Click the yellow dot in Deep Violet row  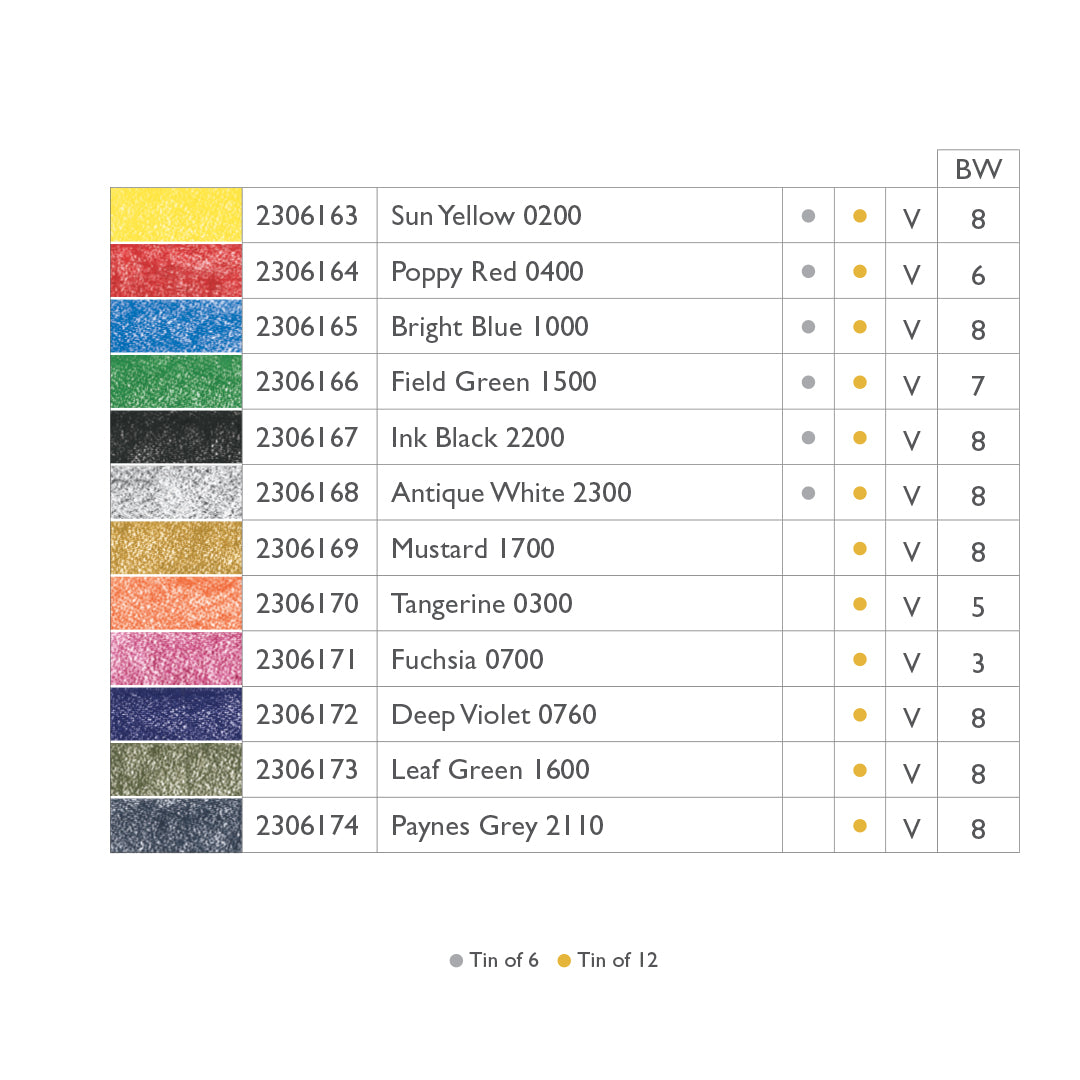(859, 714)
